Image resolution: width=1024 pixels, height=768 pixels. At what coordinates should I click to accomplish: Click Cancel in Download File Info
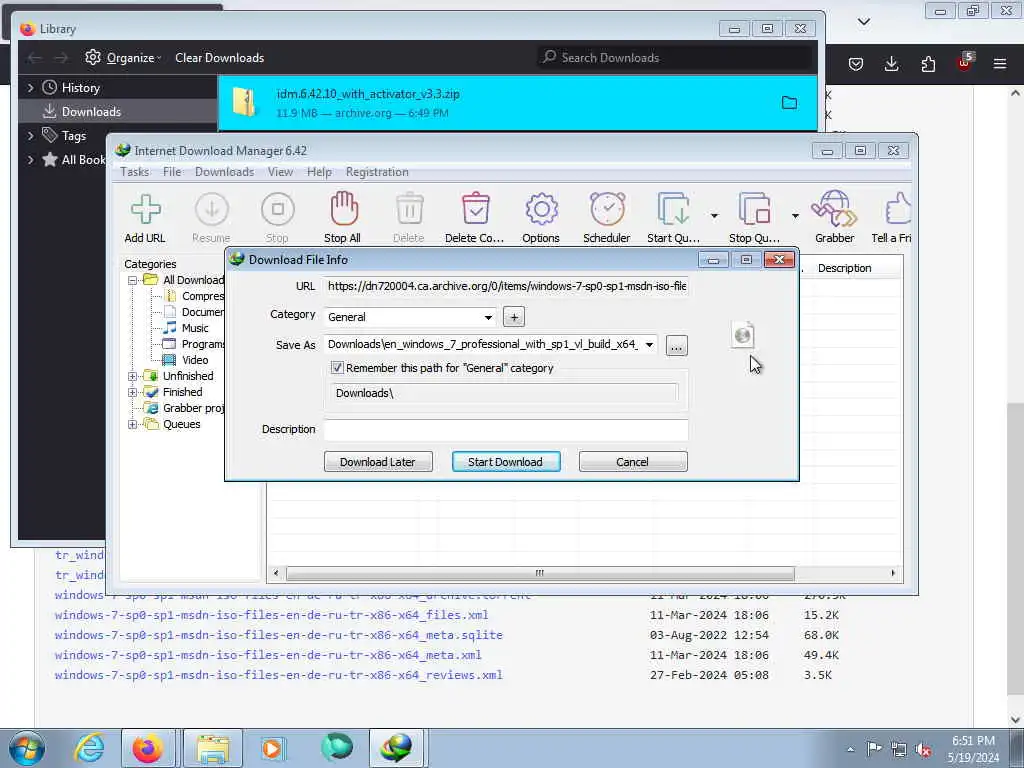click(x=632, y=462)
